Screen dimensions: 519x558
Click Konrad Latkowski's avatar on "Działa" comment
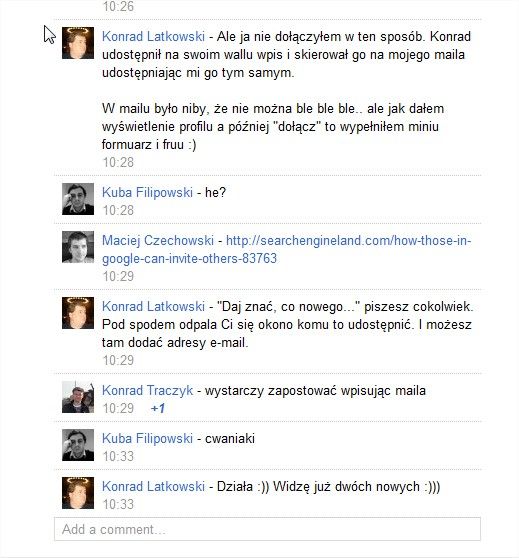pos(78,493)
